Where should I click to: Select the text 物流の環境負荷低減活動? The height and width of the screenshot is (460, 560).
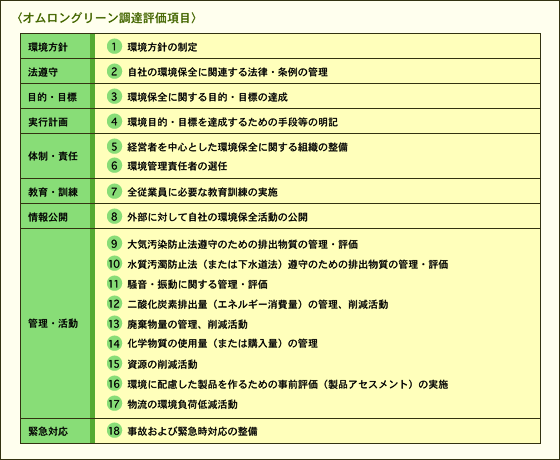[182, 404]
